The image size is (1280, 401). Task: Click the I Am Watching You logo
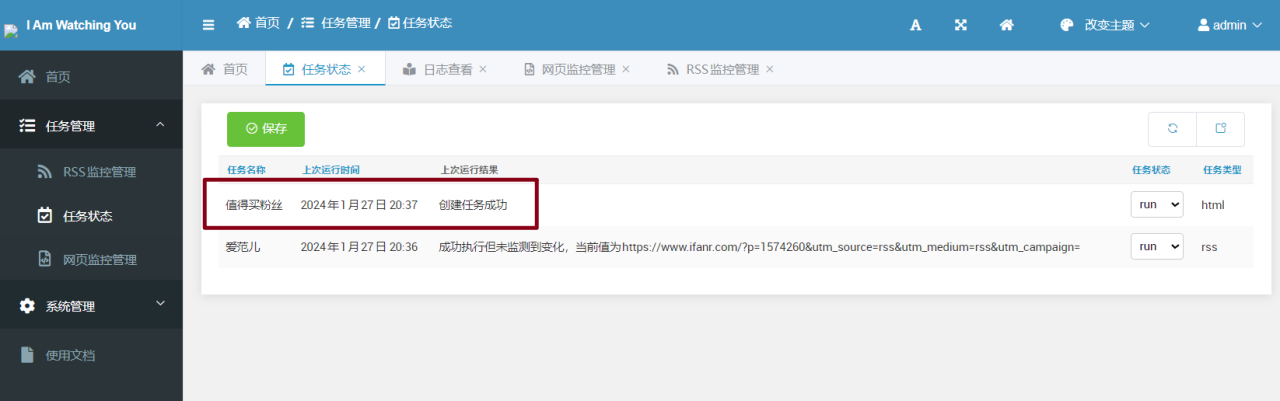[71, 25]
